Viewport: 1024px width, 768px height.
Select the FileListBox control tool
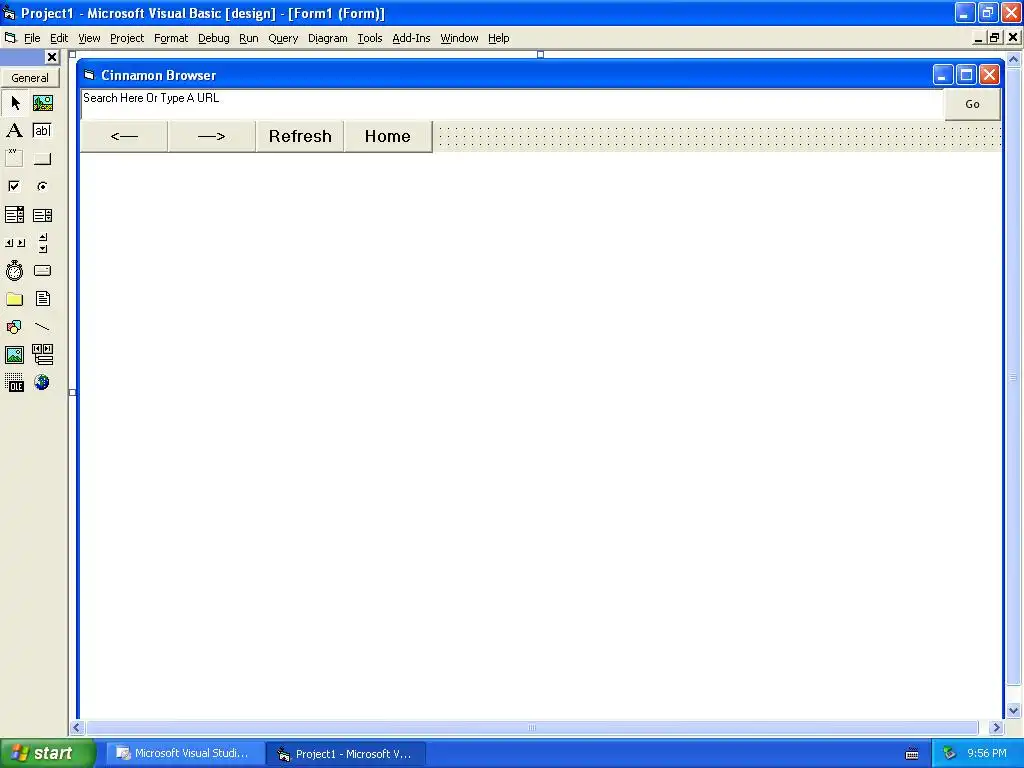coord(42,299)
